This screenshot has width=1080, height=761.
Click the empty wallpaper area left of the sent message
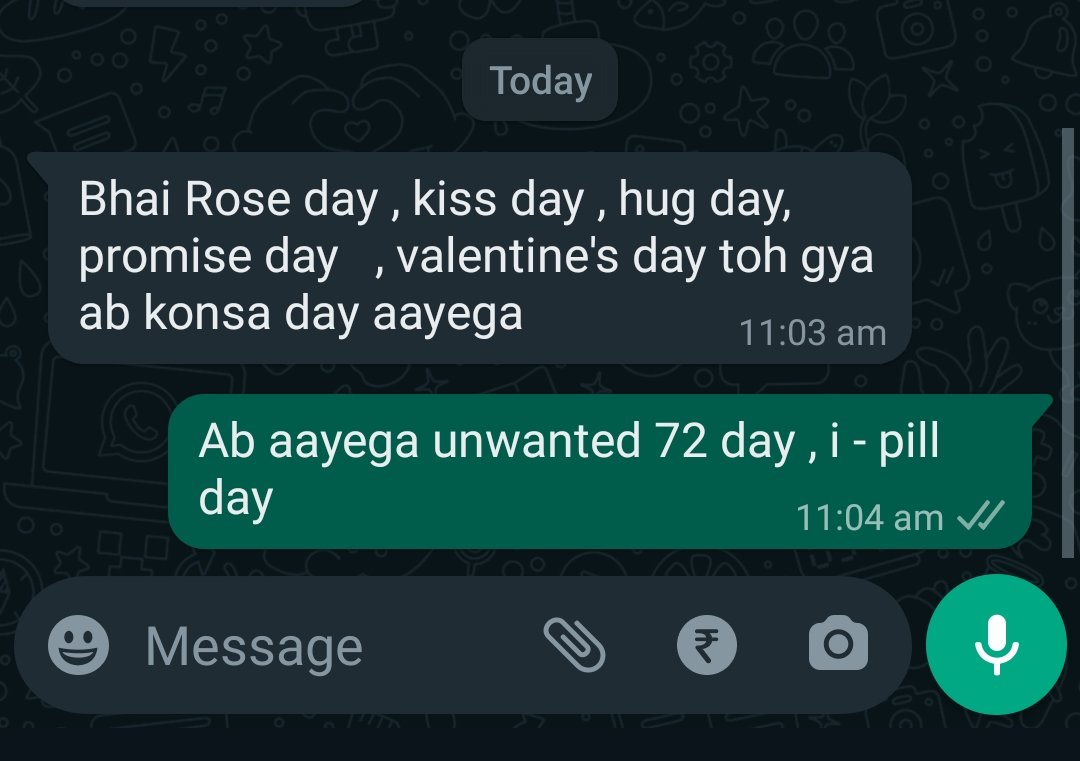pyautogui.click(x=83, y=472)
